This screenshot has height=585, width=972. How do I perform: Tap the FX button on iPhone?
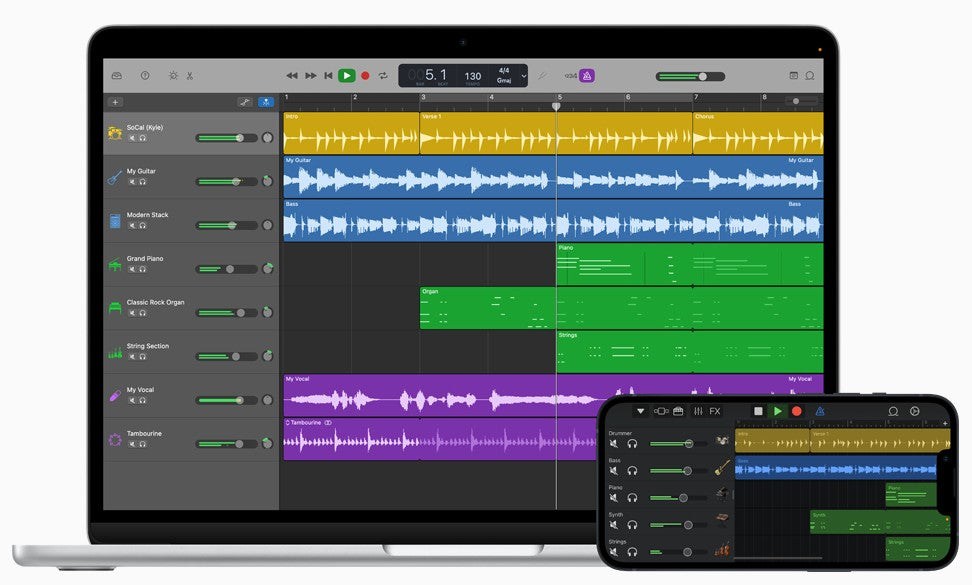(714, 411)
